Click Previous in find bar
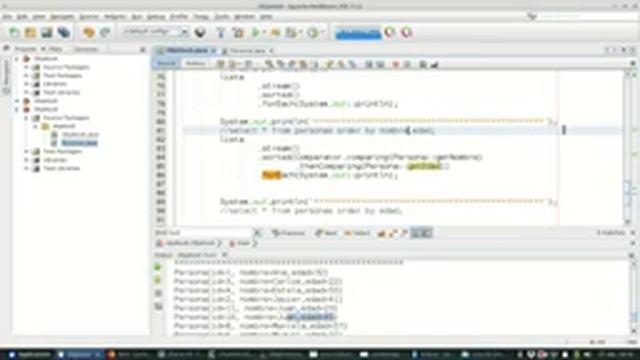The image size is (640, 360). (289, 233)
